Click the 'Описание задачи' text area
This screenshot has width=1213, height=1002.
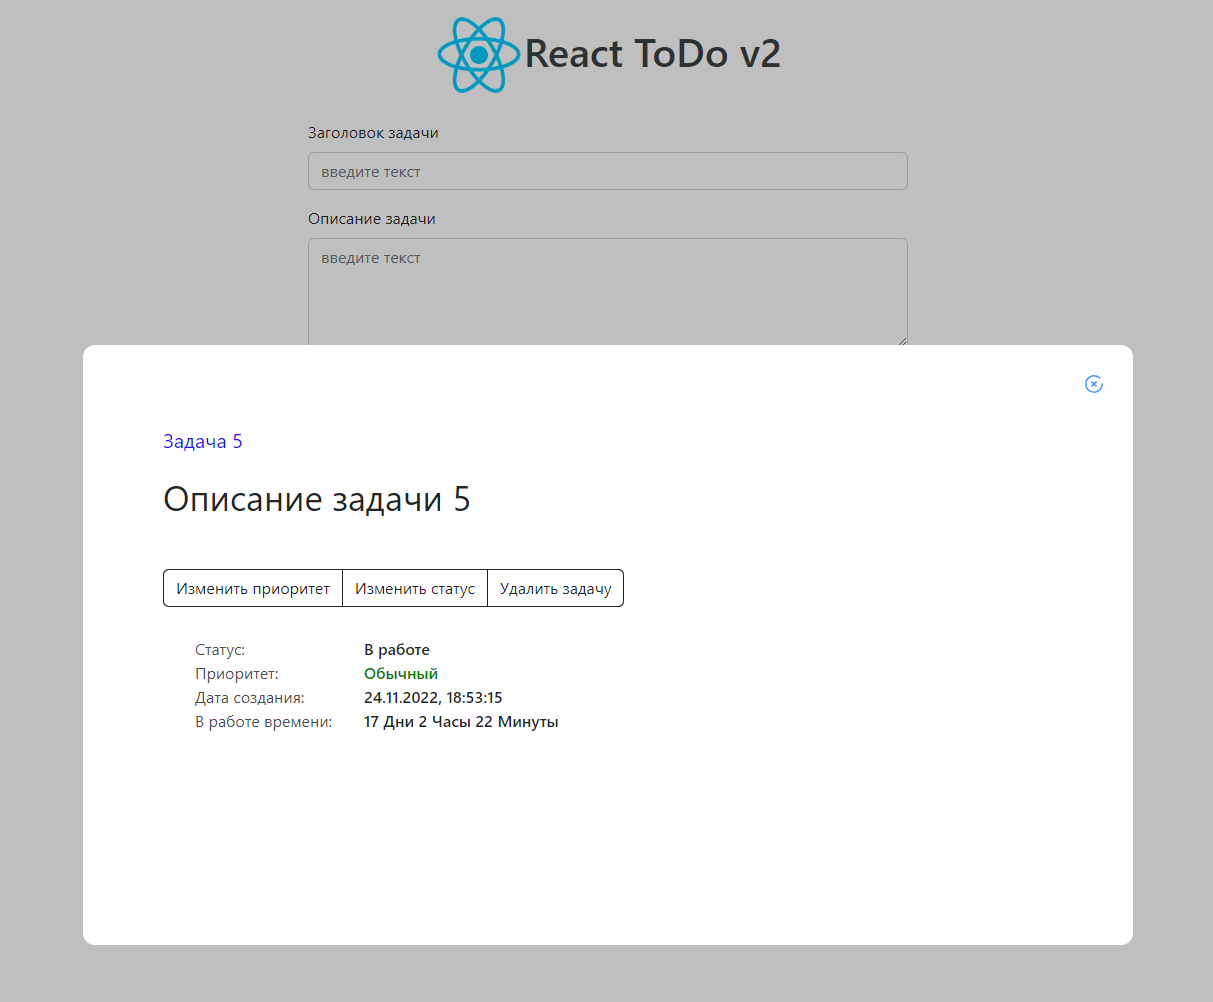click(x=607, y=290)
